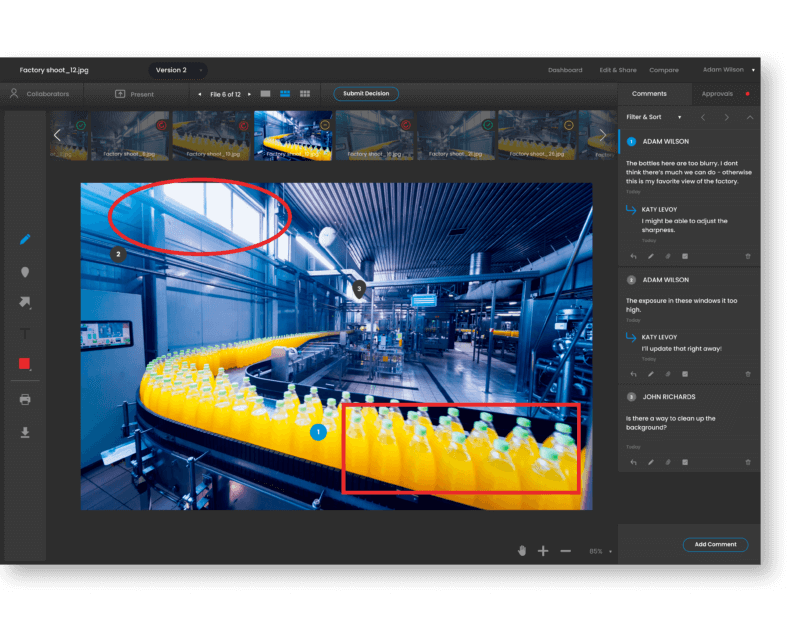Zoom in using the plus icon
The height and width of the screenshot is (622, 800).
(x=543, y=550)
